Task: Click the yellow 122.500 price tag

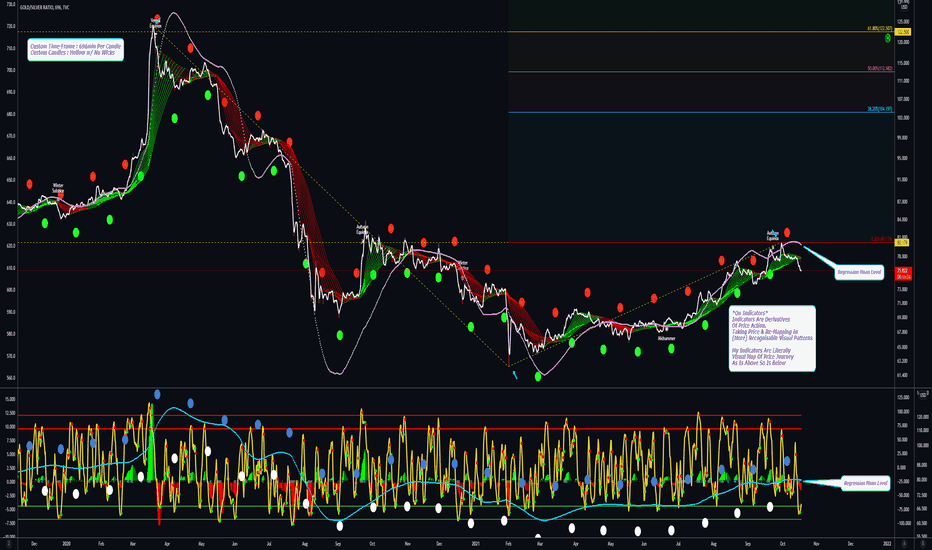Action: [x=902, y=32]
